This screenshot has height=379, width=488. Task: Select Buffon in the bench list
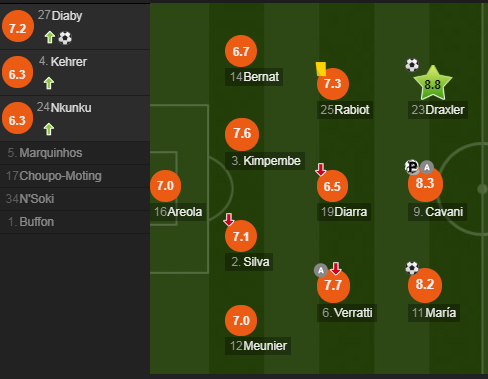pos(75,222)
